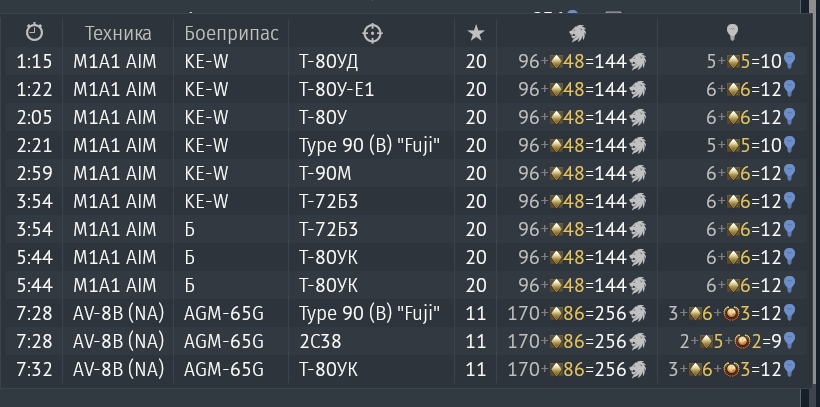The height and width of the screenshot is (407, 820).
Task: Sort by the Техника column header
Action: click(x=118, y=33)
